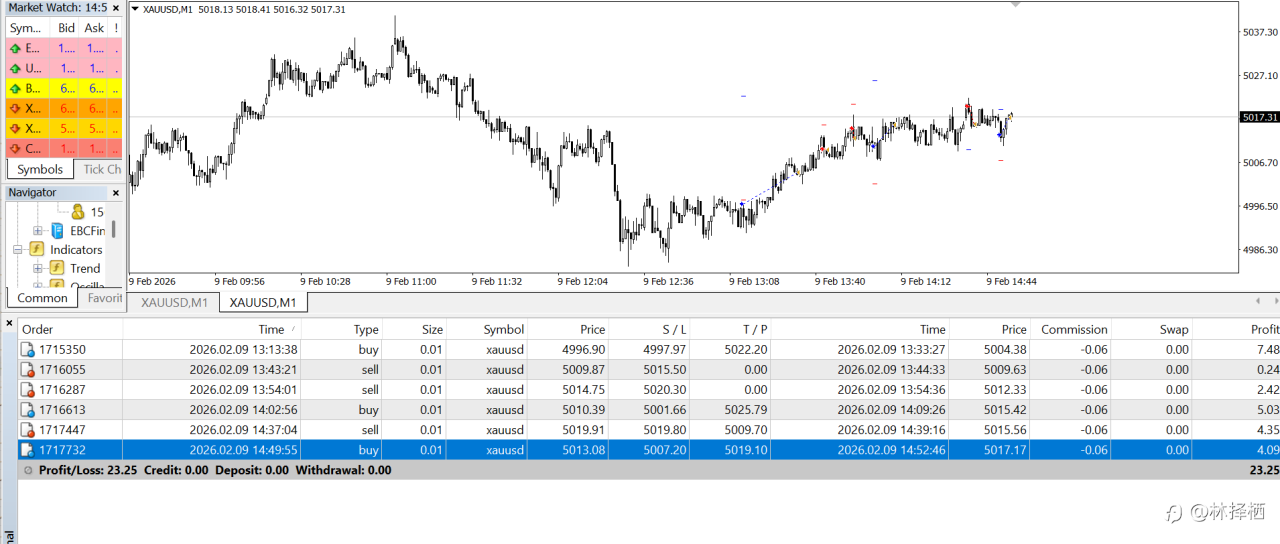Viewport: 1280px width, 544px height.
Task: Close the Navigator panel
Action: pos(116,193)
